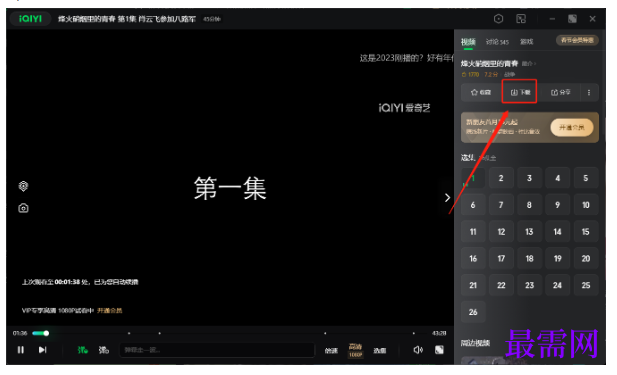Select episode 21
Screen dimensions: 617x375
tap(473, 285)
